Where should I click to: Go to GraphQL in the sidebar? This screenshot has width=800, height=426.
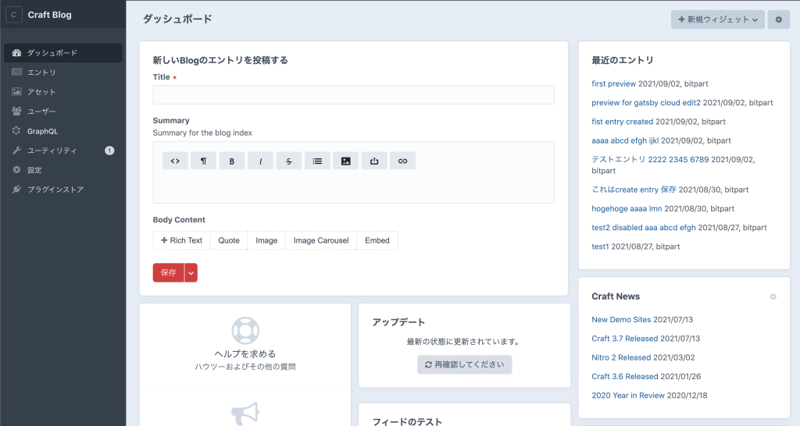pos(42,131)
